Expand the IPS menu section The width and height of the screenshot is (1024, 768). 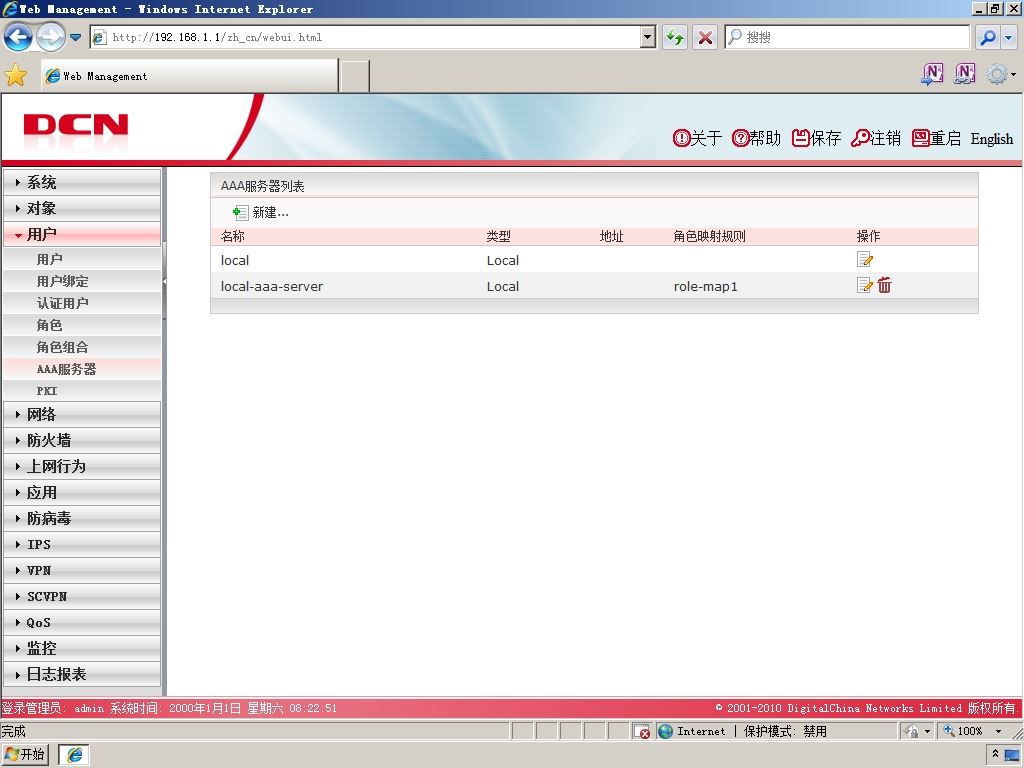[82, 544]
